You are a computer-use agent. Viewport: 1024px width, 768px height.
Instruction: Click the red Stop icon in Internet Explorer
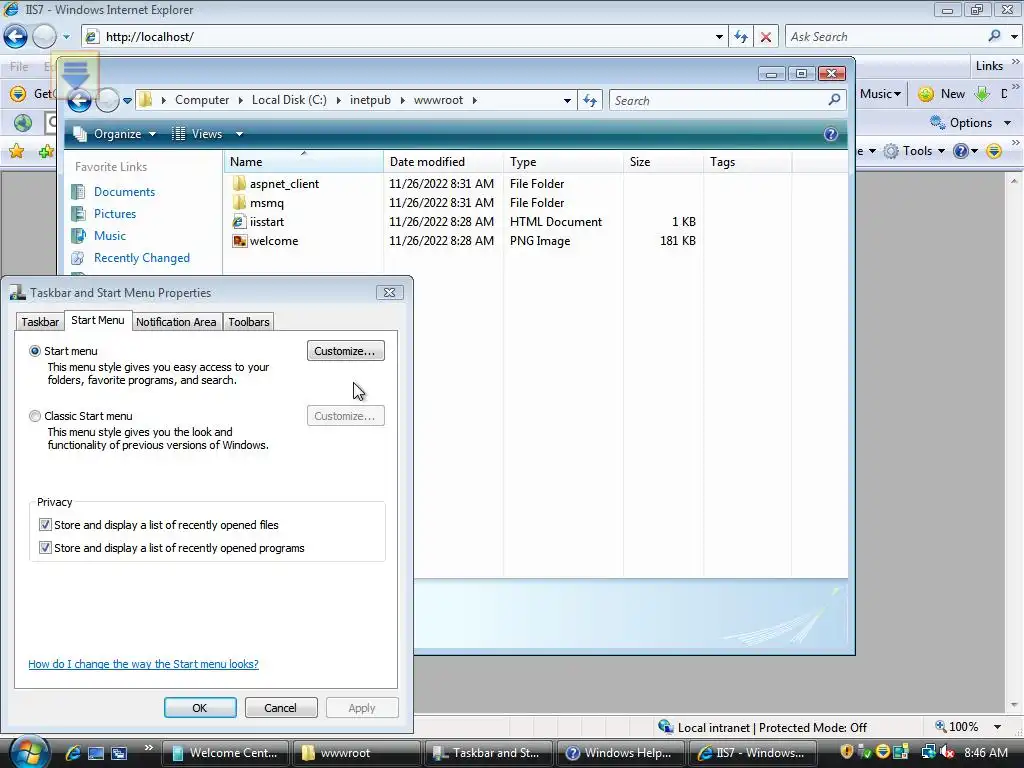click(x=765, y=37)
